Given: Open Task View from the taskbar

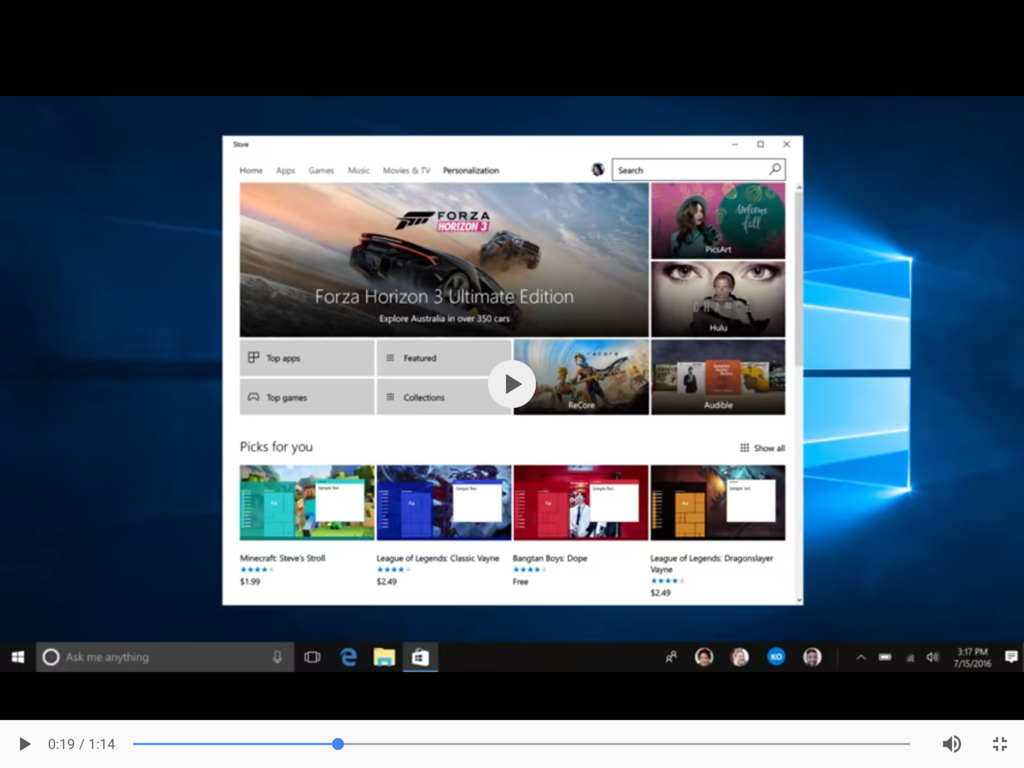Looking at the screenshot, I should [x=312, y=657].
